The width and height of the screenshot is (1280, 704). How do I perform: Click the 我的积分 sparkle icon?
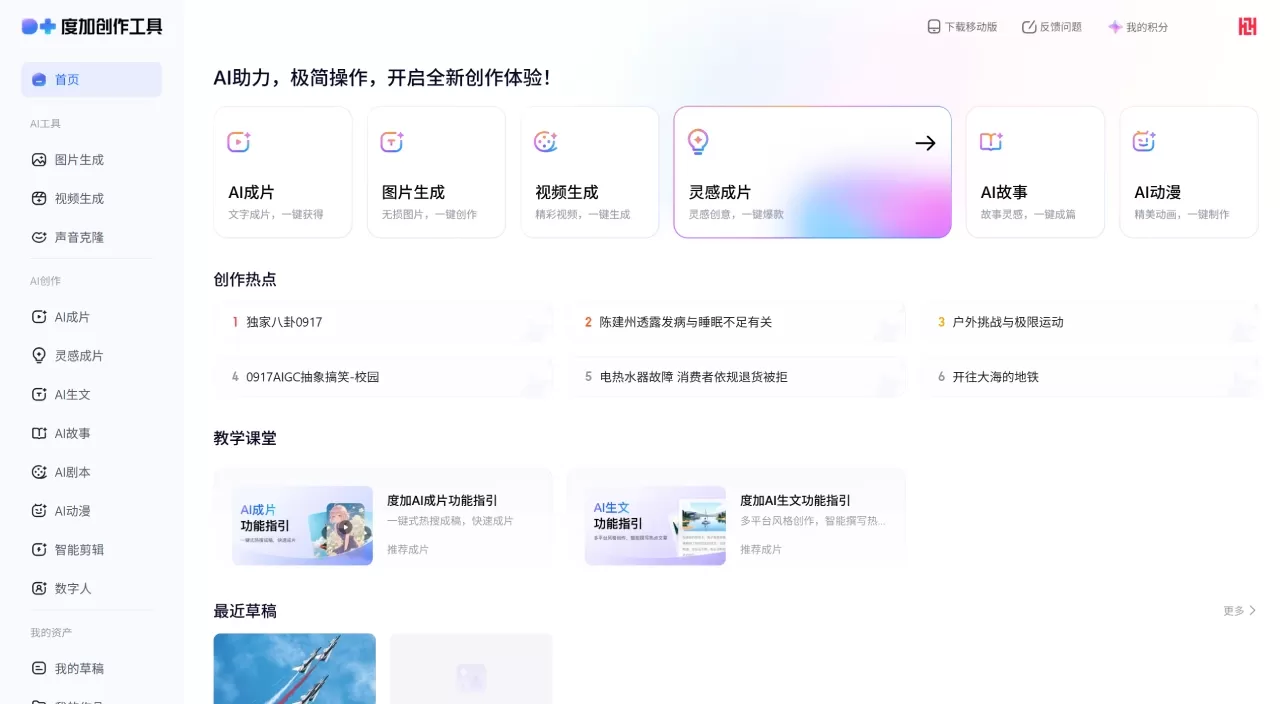click(x=1115, y=27)
